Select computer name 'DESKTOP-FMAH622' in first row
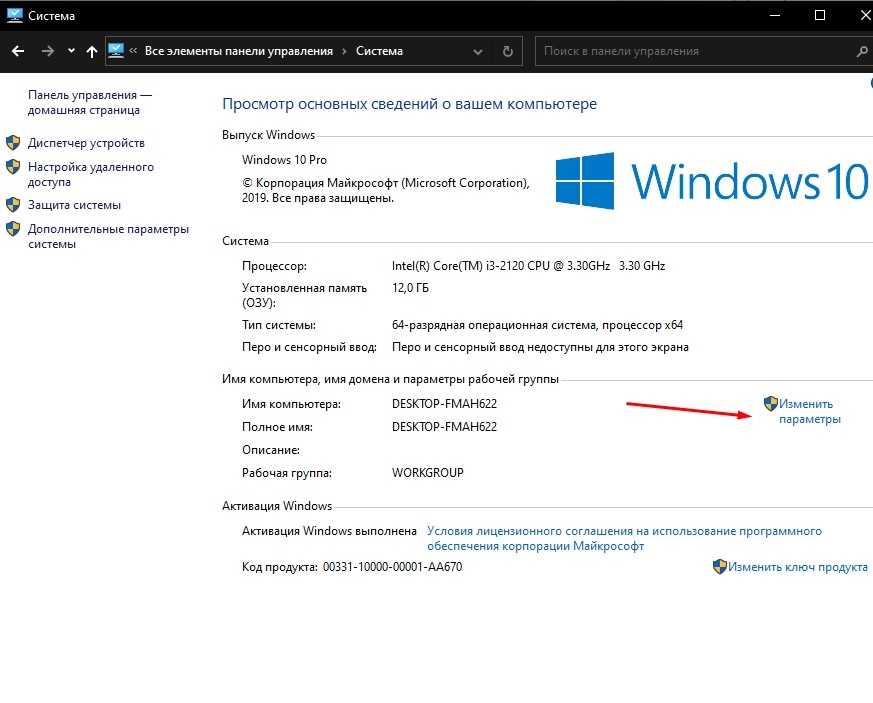 click(444, 404)
